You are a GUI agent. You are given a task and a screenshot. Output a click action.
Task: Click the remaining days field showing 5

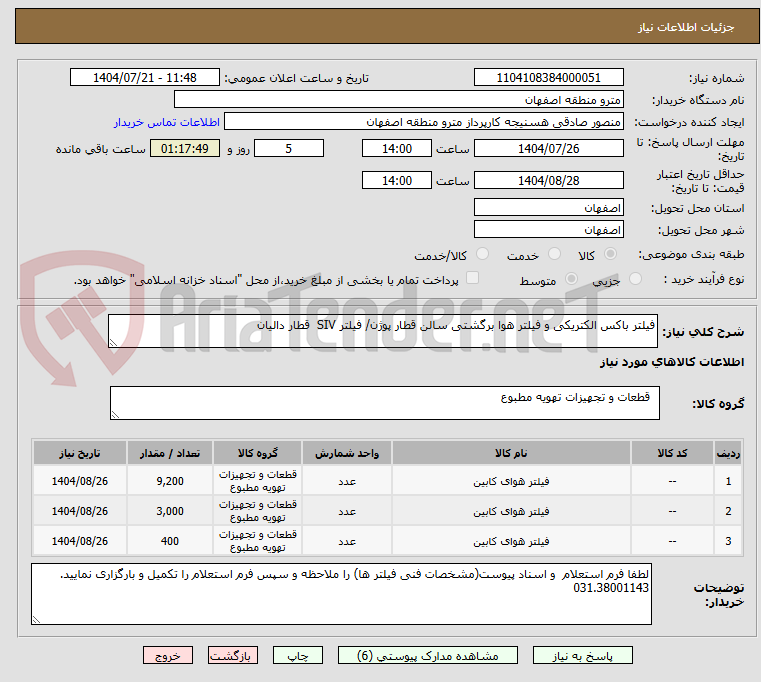pos(289,149)
